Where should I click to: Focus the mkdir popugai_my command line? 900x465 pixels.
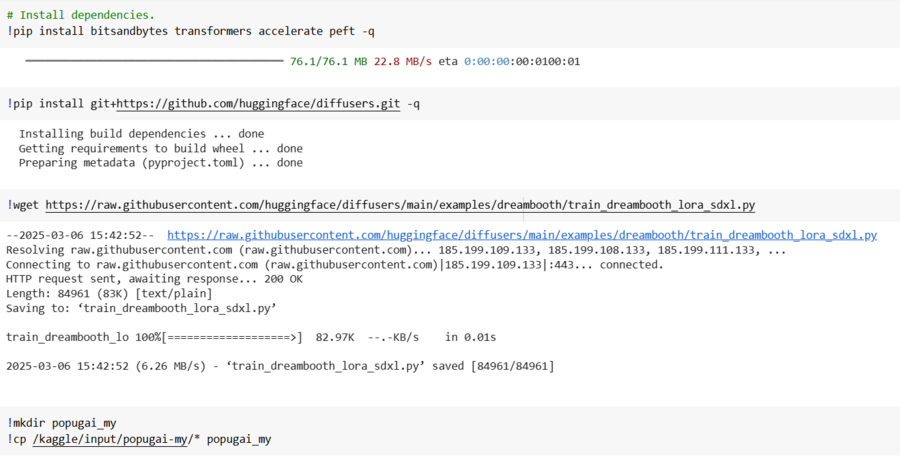pos(62,423)
